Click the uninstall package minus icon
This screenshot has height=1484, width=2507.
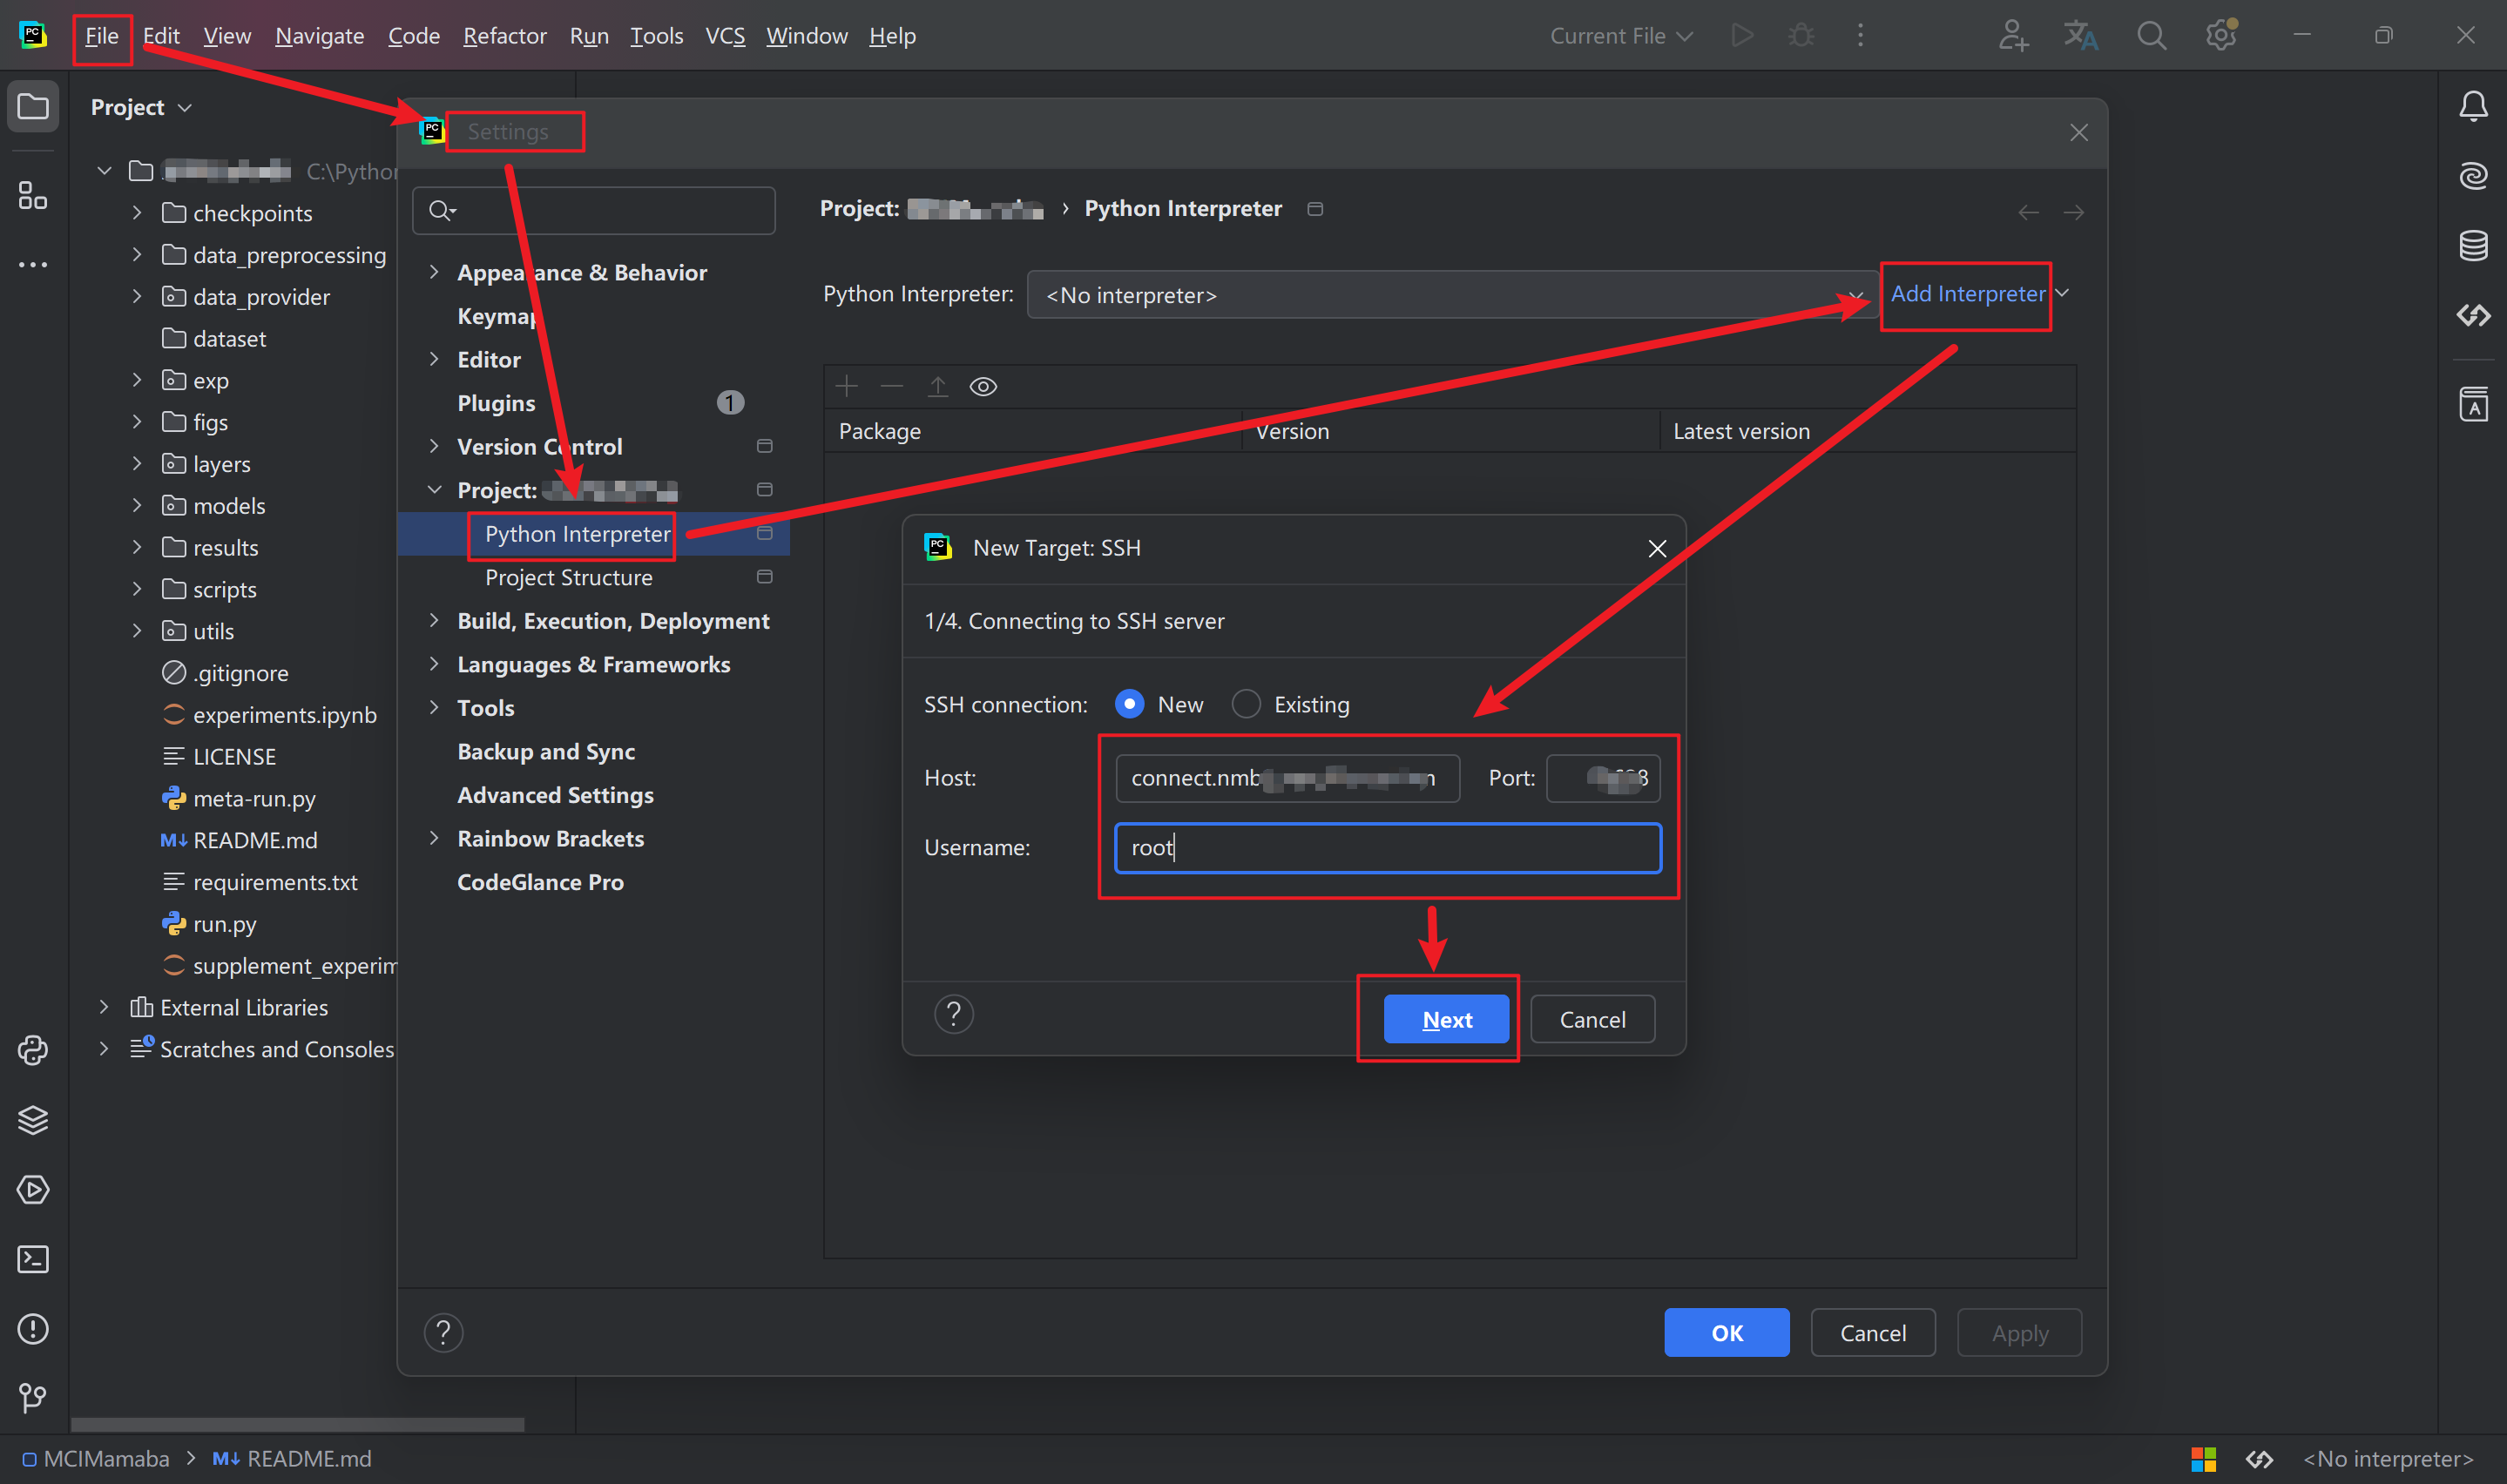(892, 386)
